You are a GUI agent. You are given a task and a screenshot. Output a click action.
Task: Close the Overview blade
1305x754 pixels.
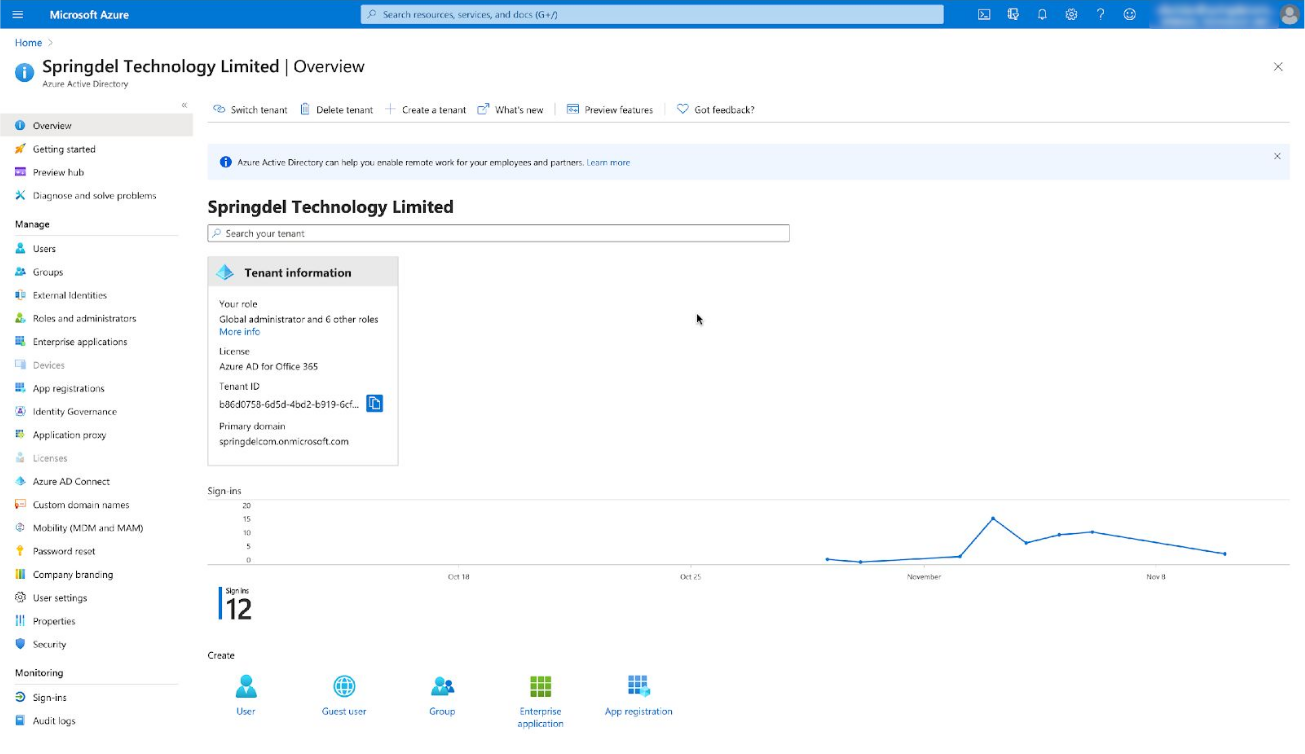1278,67
